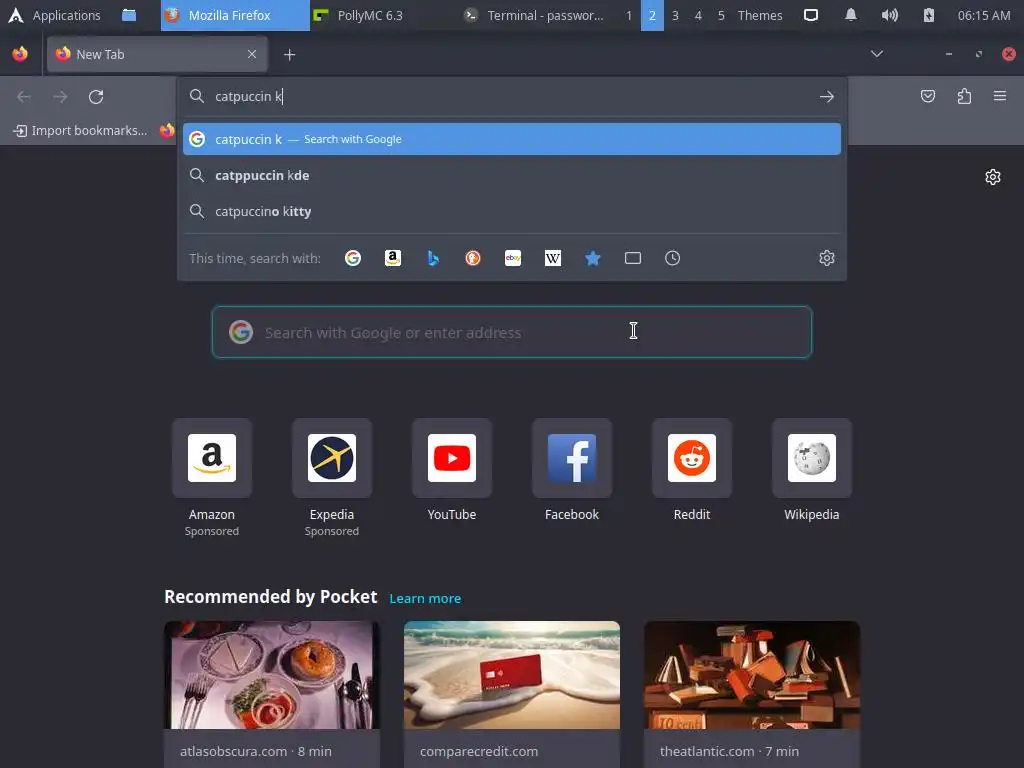The image size is (1024, 768).
Task: Open the atlasobscura.com Pocket story
Action: tap(272, 694)
